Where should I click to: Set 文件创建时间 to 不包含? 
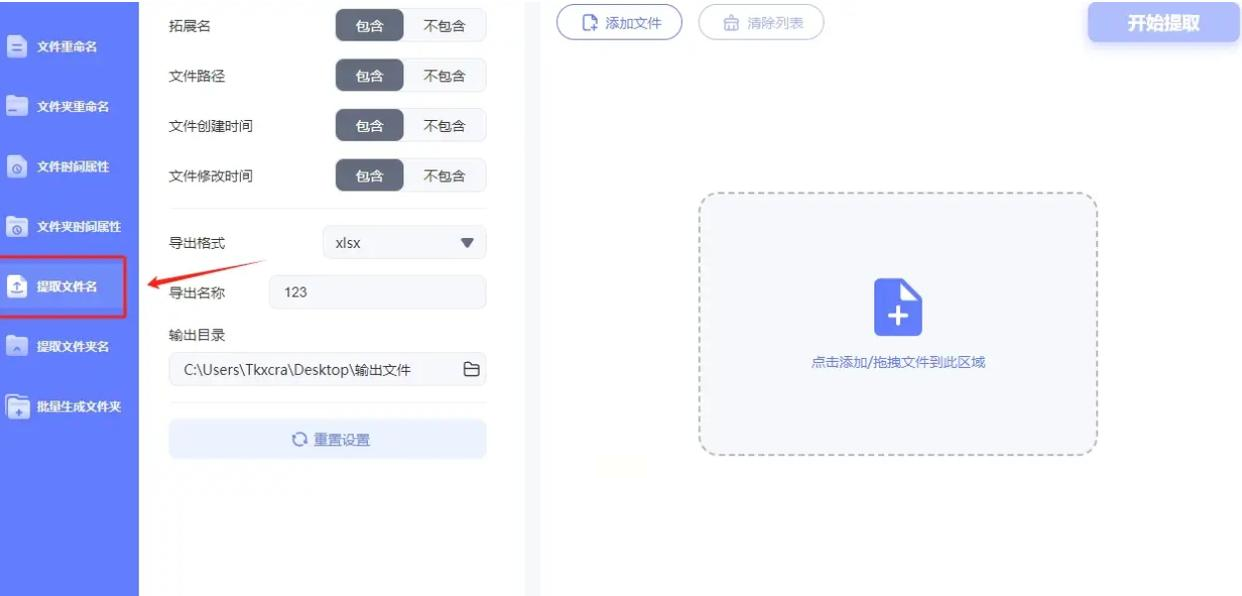tap(445, 126)
